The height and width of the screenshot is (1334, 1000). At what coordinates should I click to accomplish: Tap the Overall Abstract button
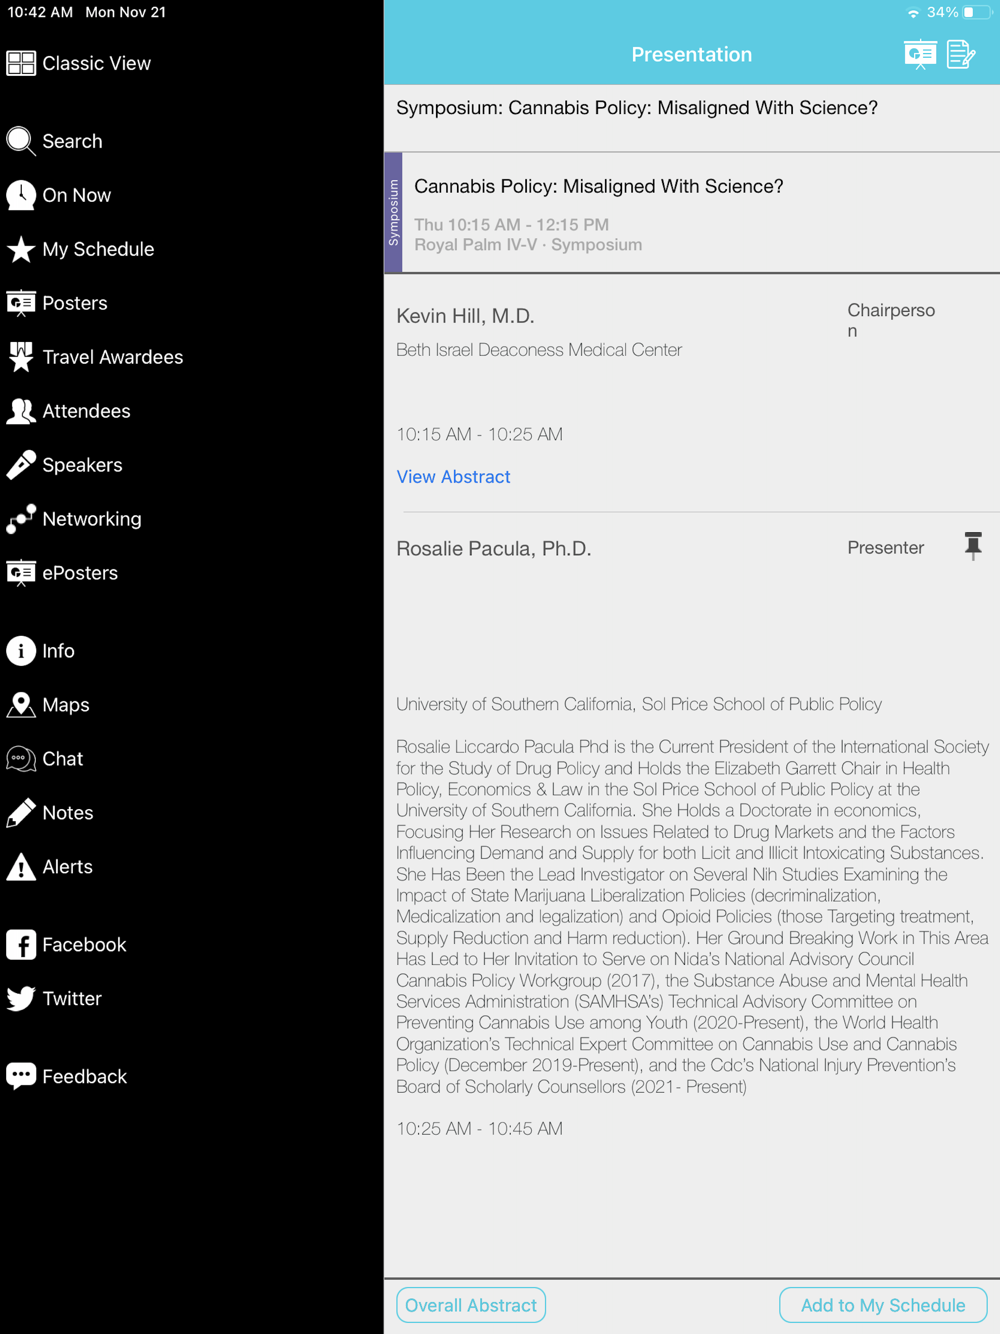471,1305
